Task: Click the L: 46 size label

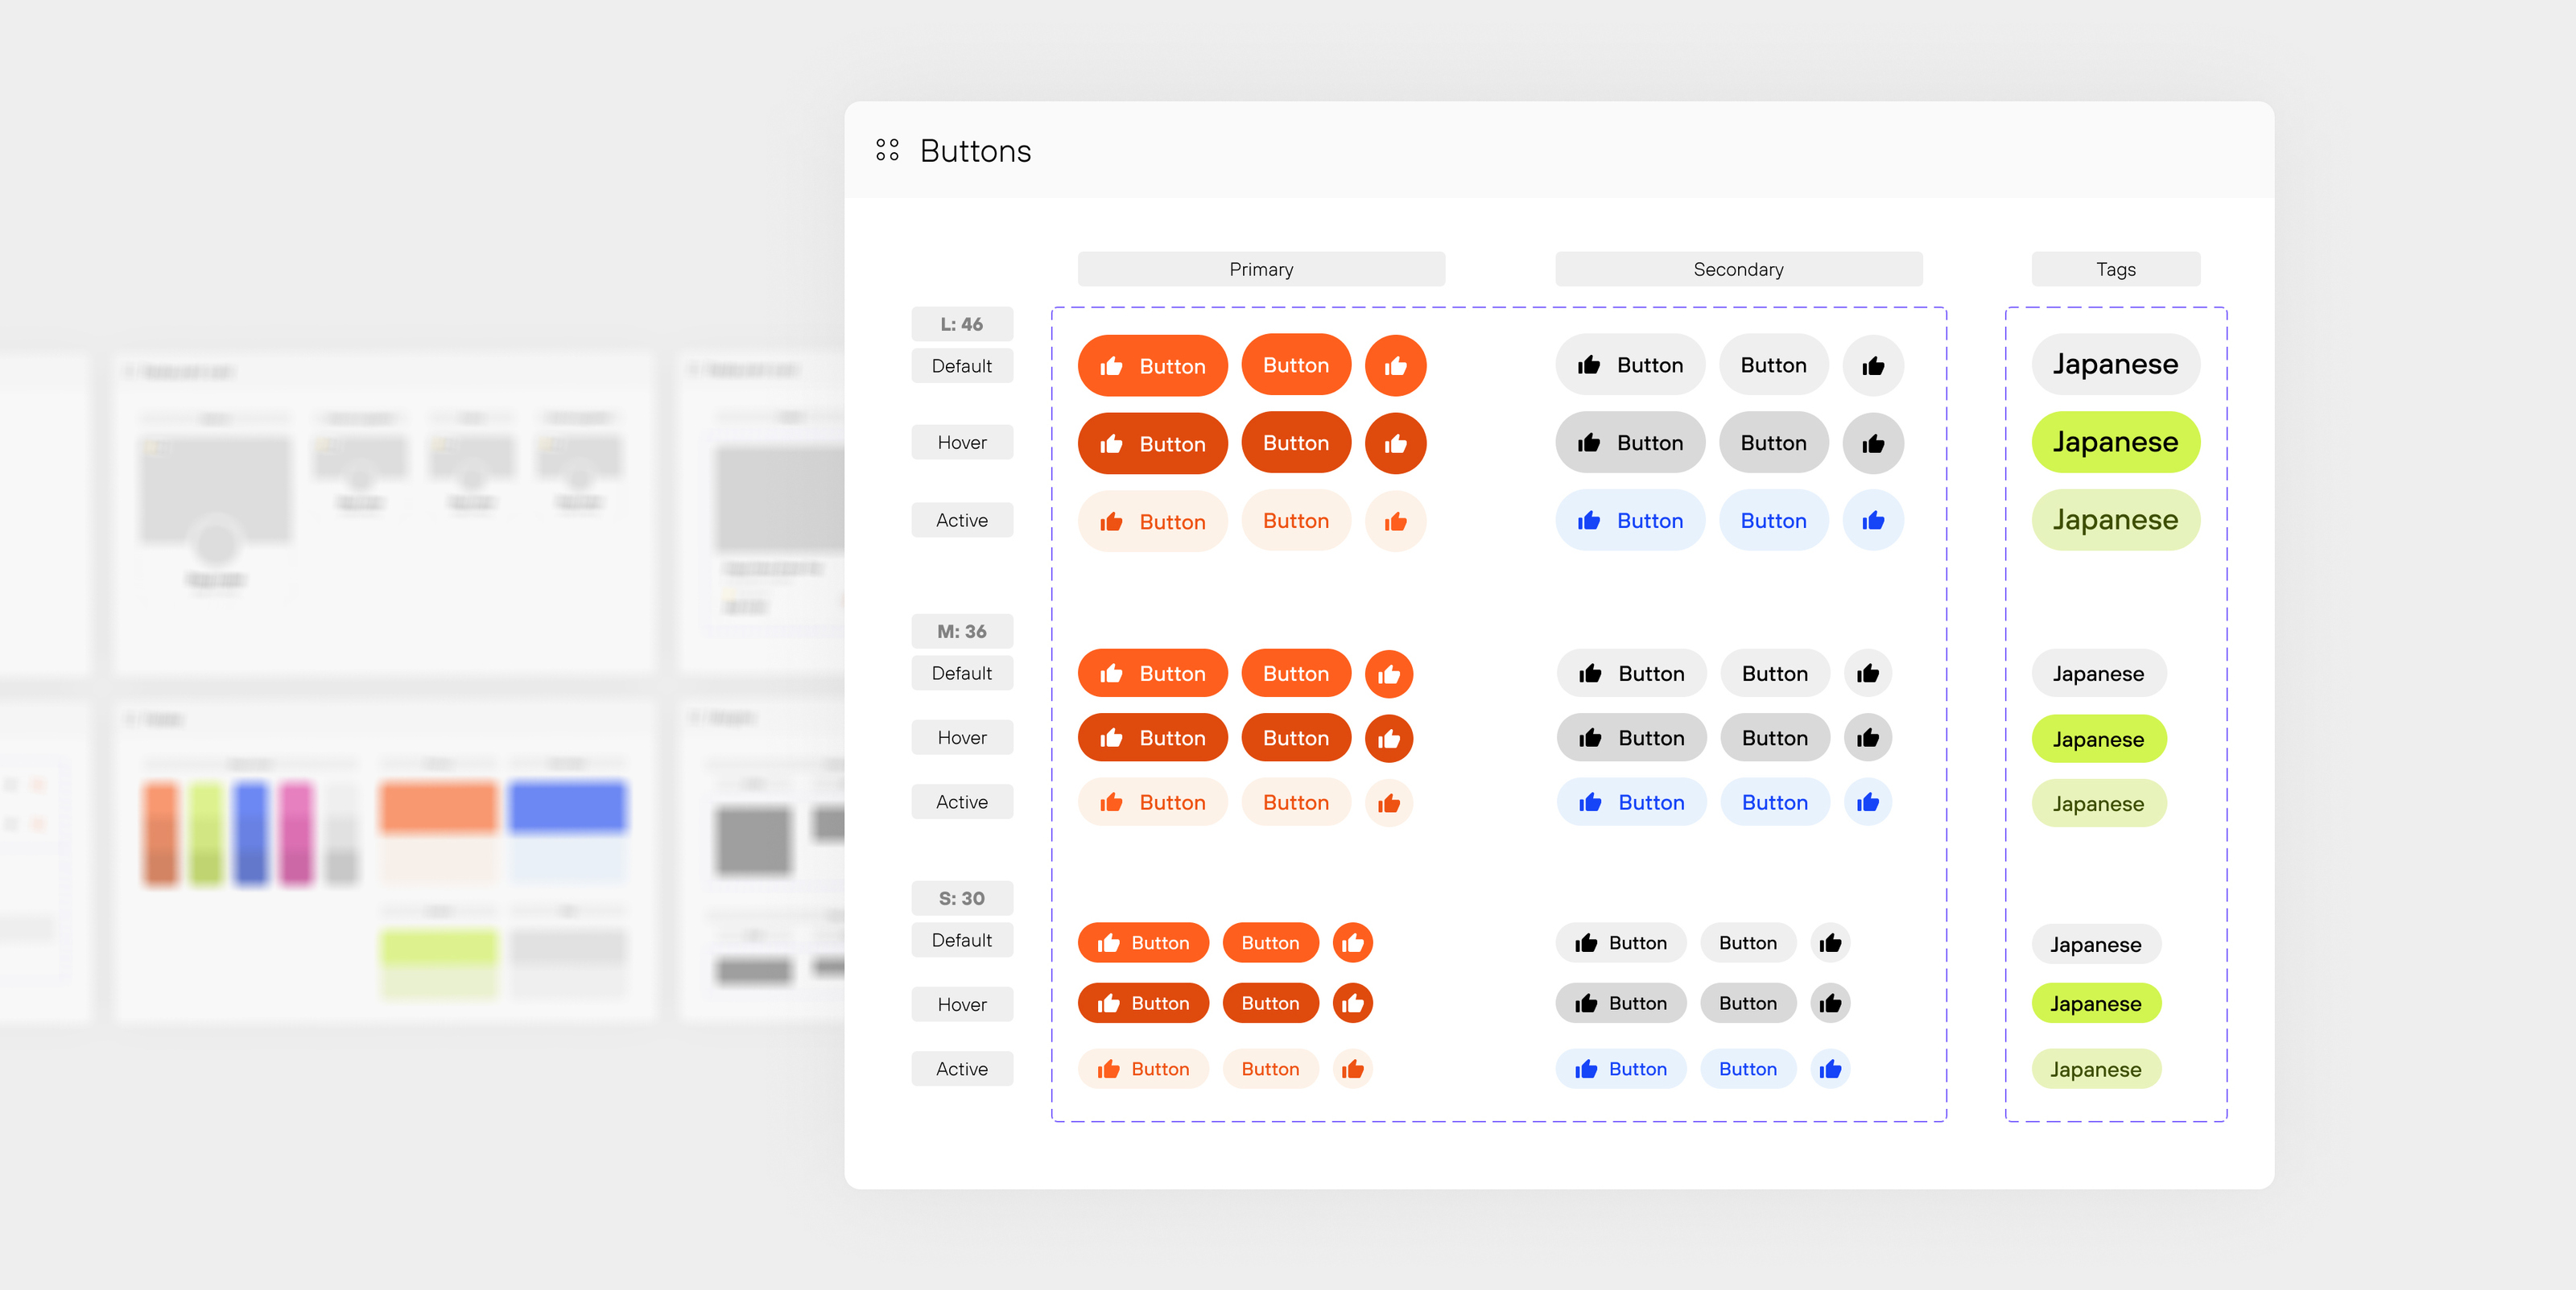Action: (x=961, y=324)
